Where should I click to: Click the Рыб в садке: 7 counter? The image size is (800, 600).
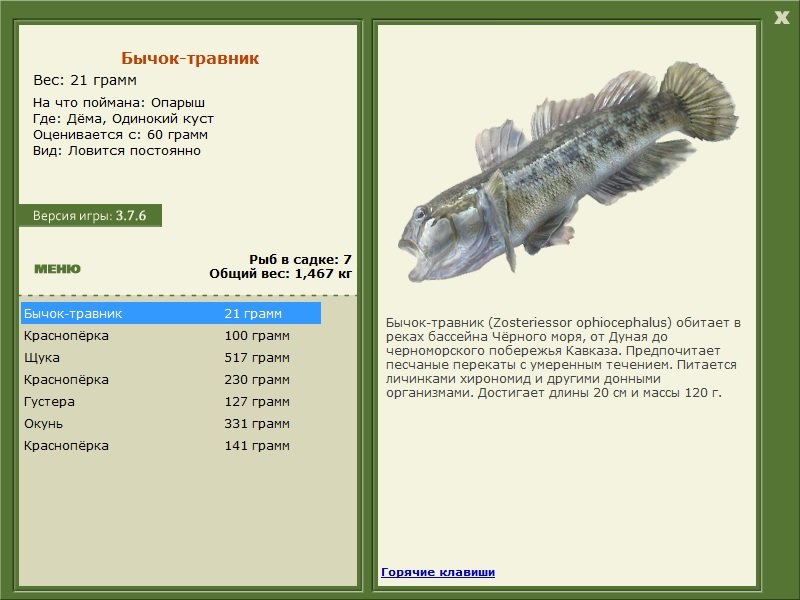(301, 260)
